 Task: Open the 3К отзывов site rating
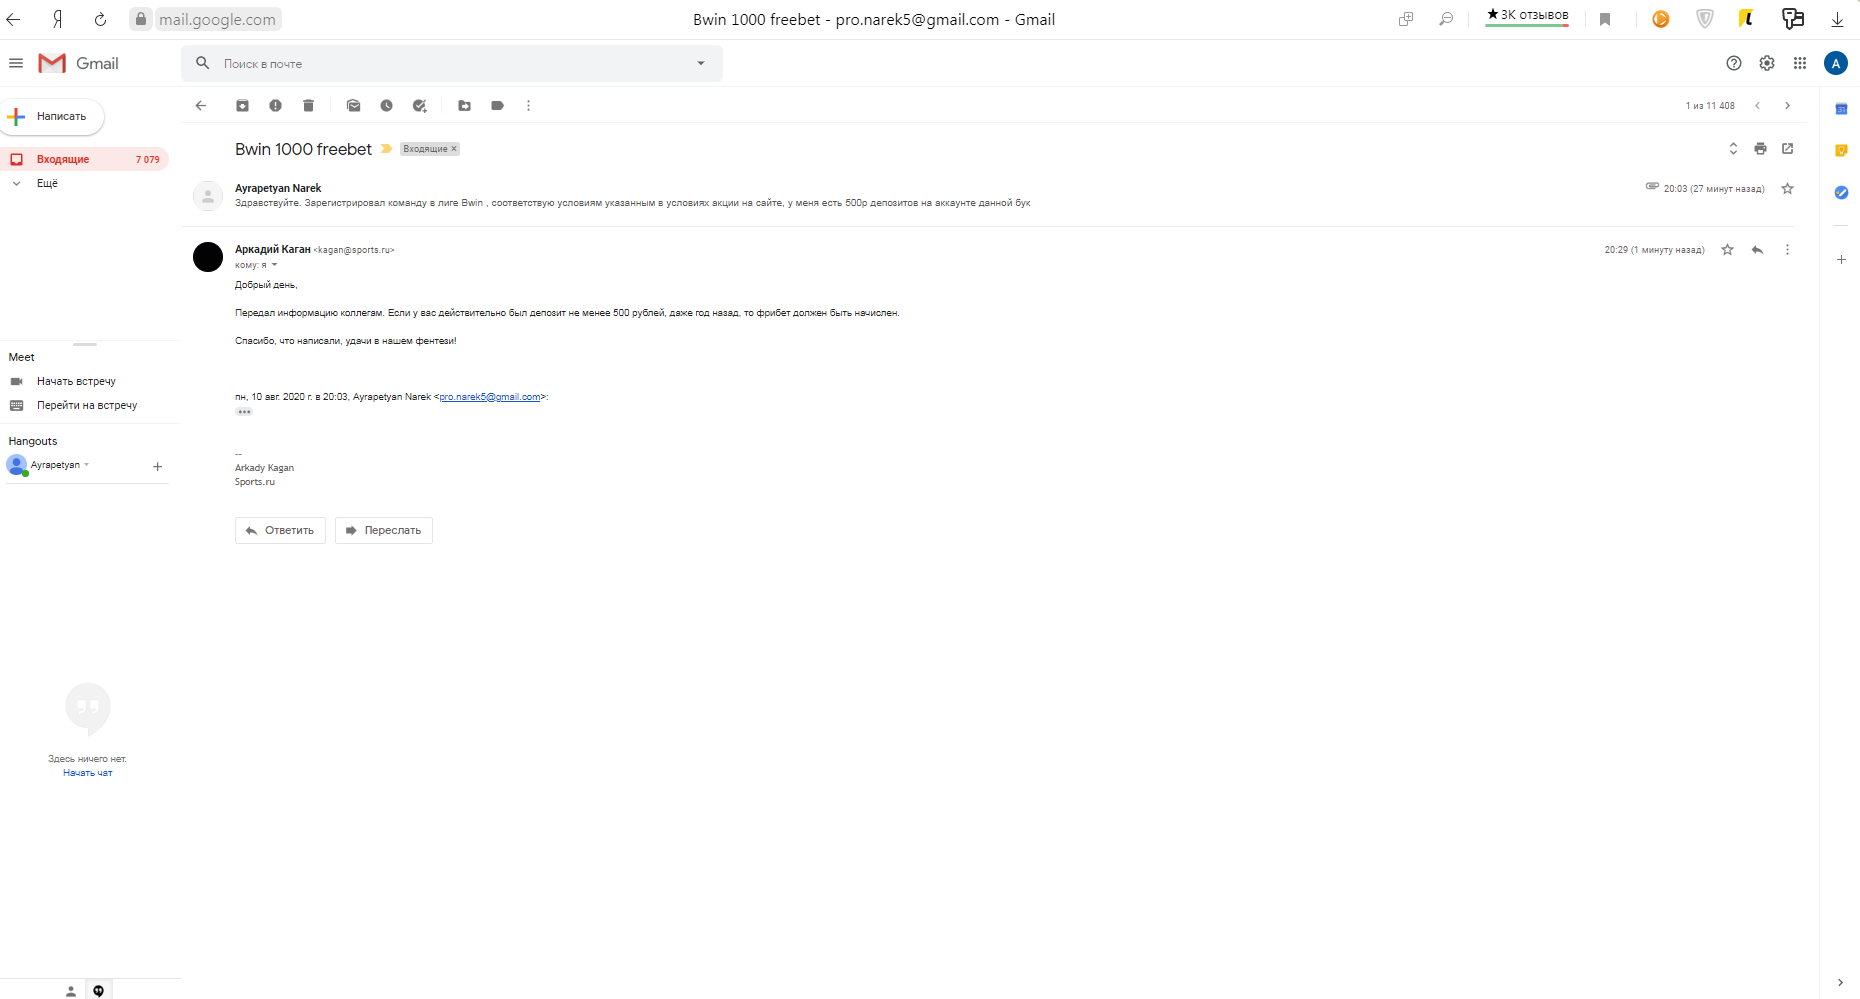click(1527, 16)
